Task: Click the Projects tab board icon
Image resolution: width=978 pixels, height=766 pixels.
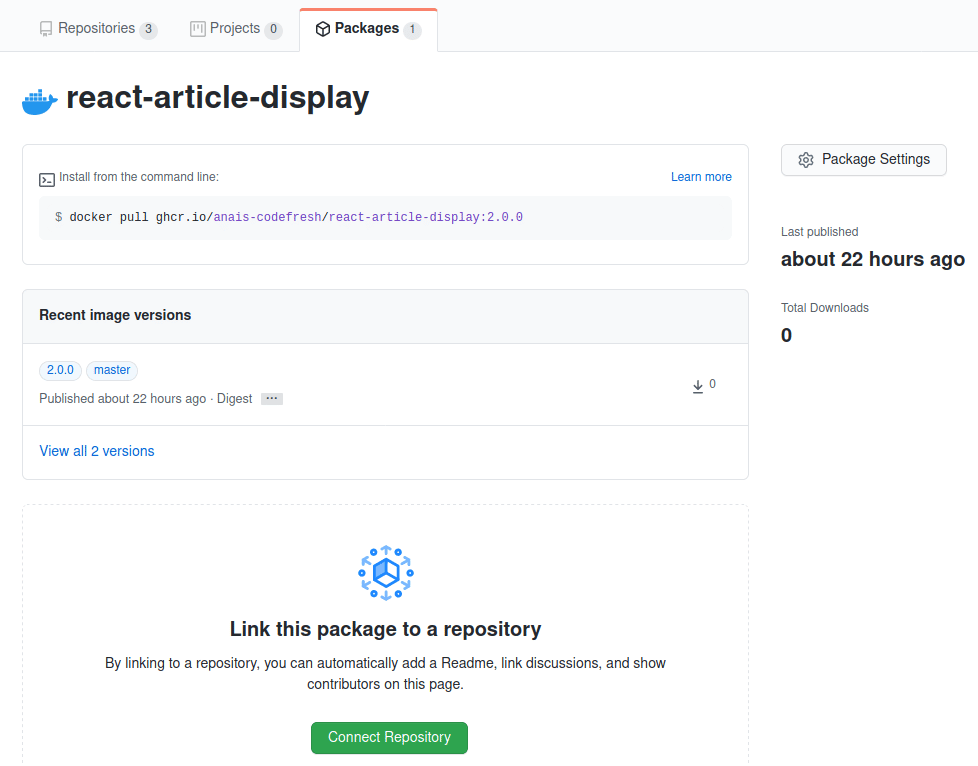Action: click(x=198, y=29)
